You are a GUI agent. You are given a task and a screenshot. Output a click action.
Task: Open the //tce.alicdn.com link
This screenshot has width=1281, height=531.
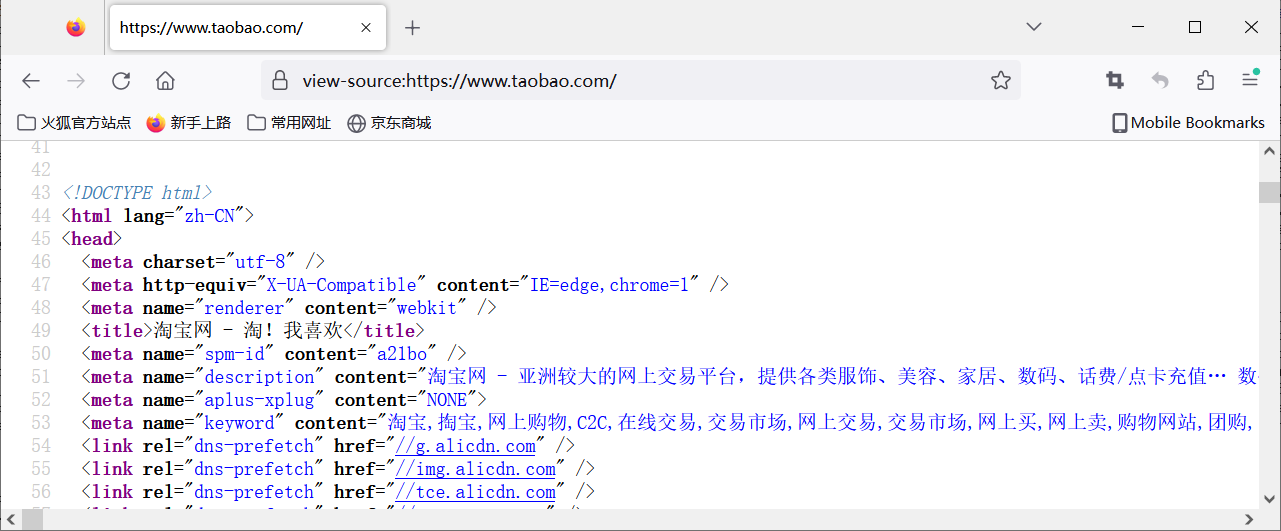coord(475,492)
